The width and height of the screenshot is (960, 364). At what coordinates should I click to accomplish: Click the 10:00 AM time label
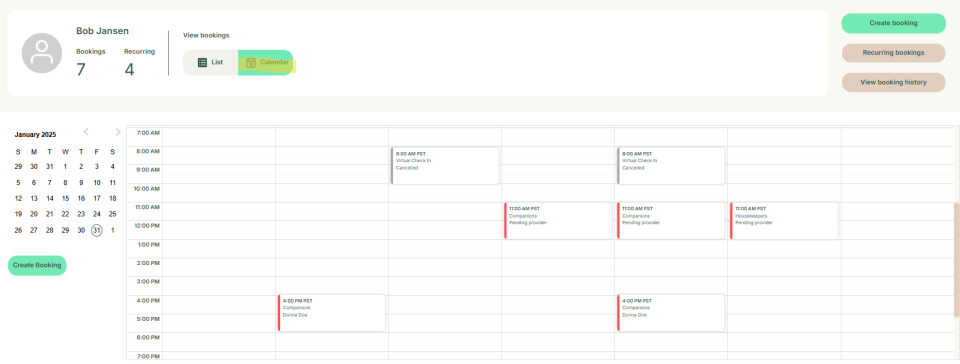pos(146,188)
